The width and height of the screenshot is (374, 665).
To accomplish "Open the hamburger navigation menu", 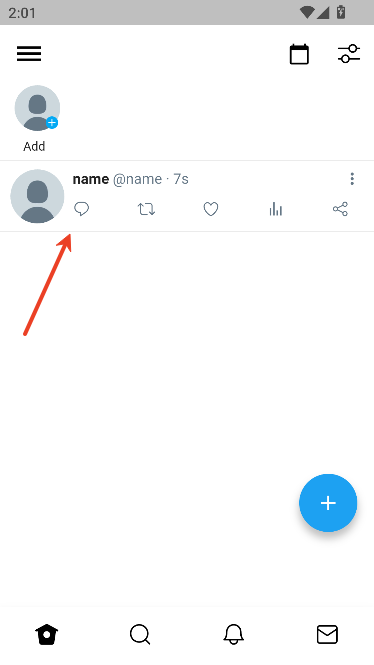I will click(29, 54).
